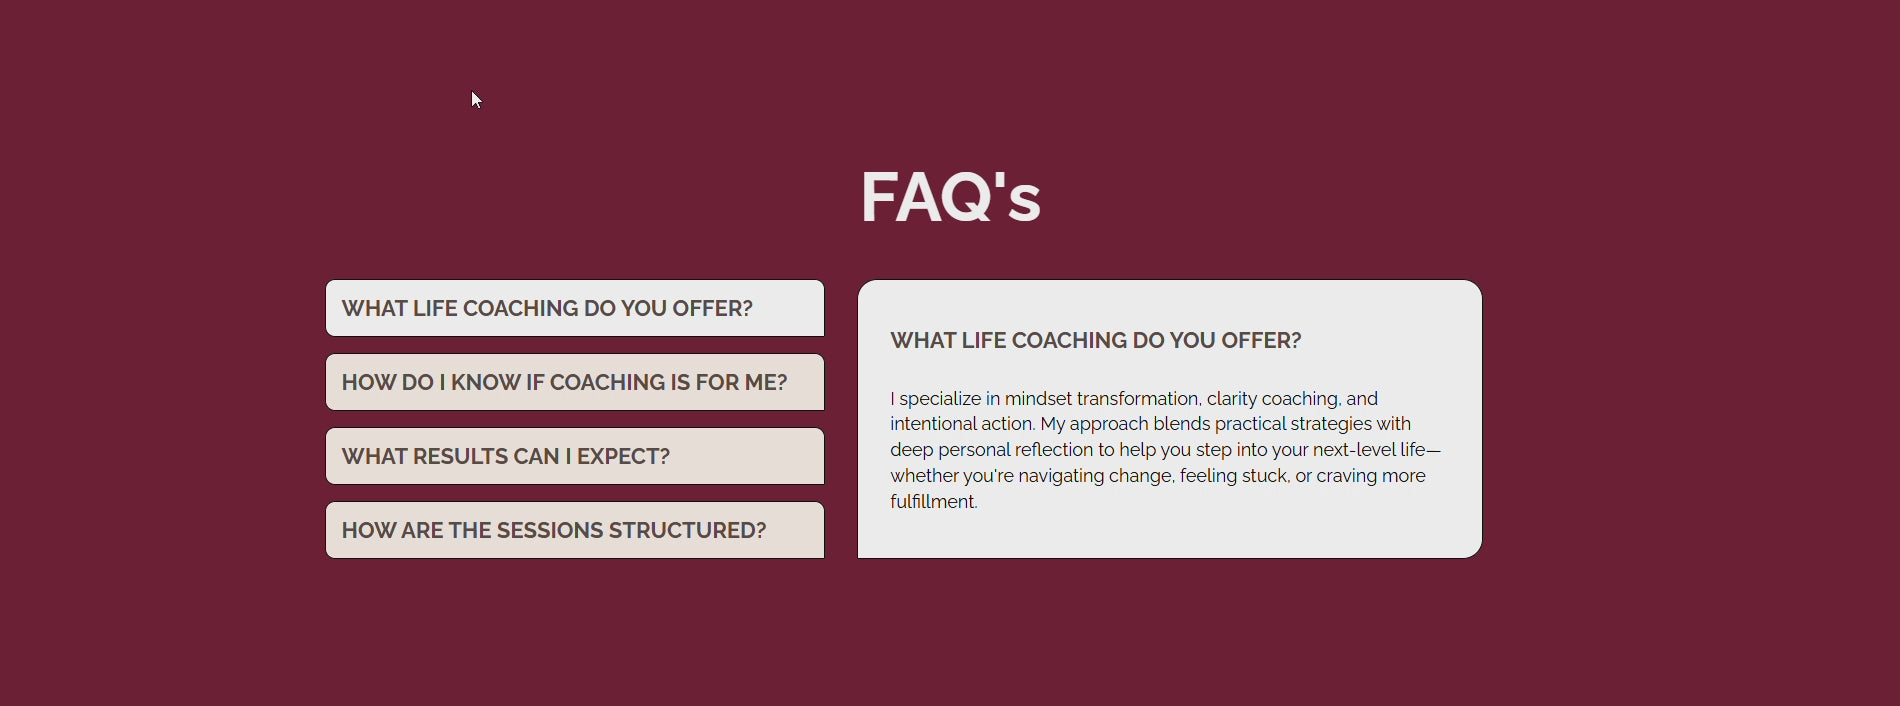Select the 'What life coaching do you offer?' tab
This screenshot has width=1900, height=706.
tap(575, 308)
